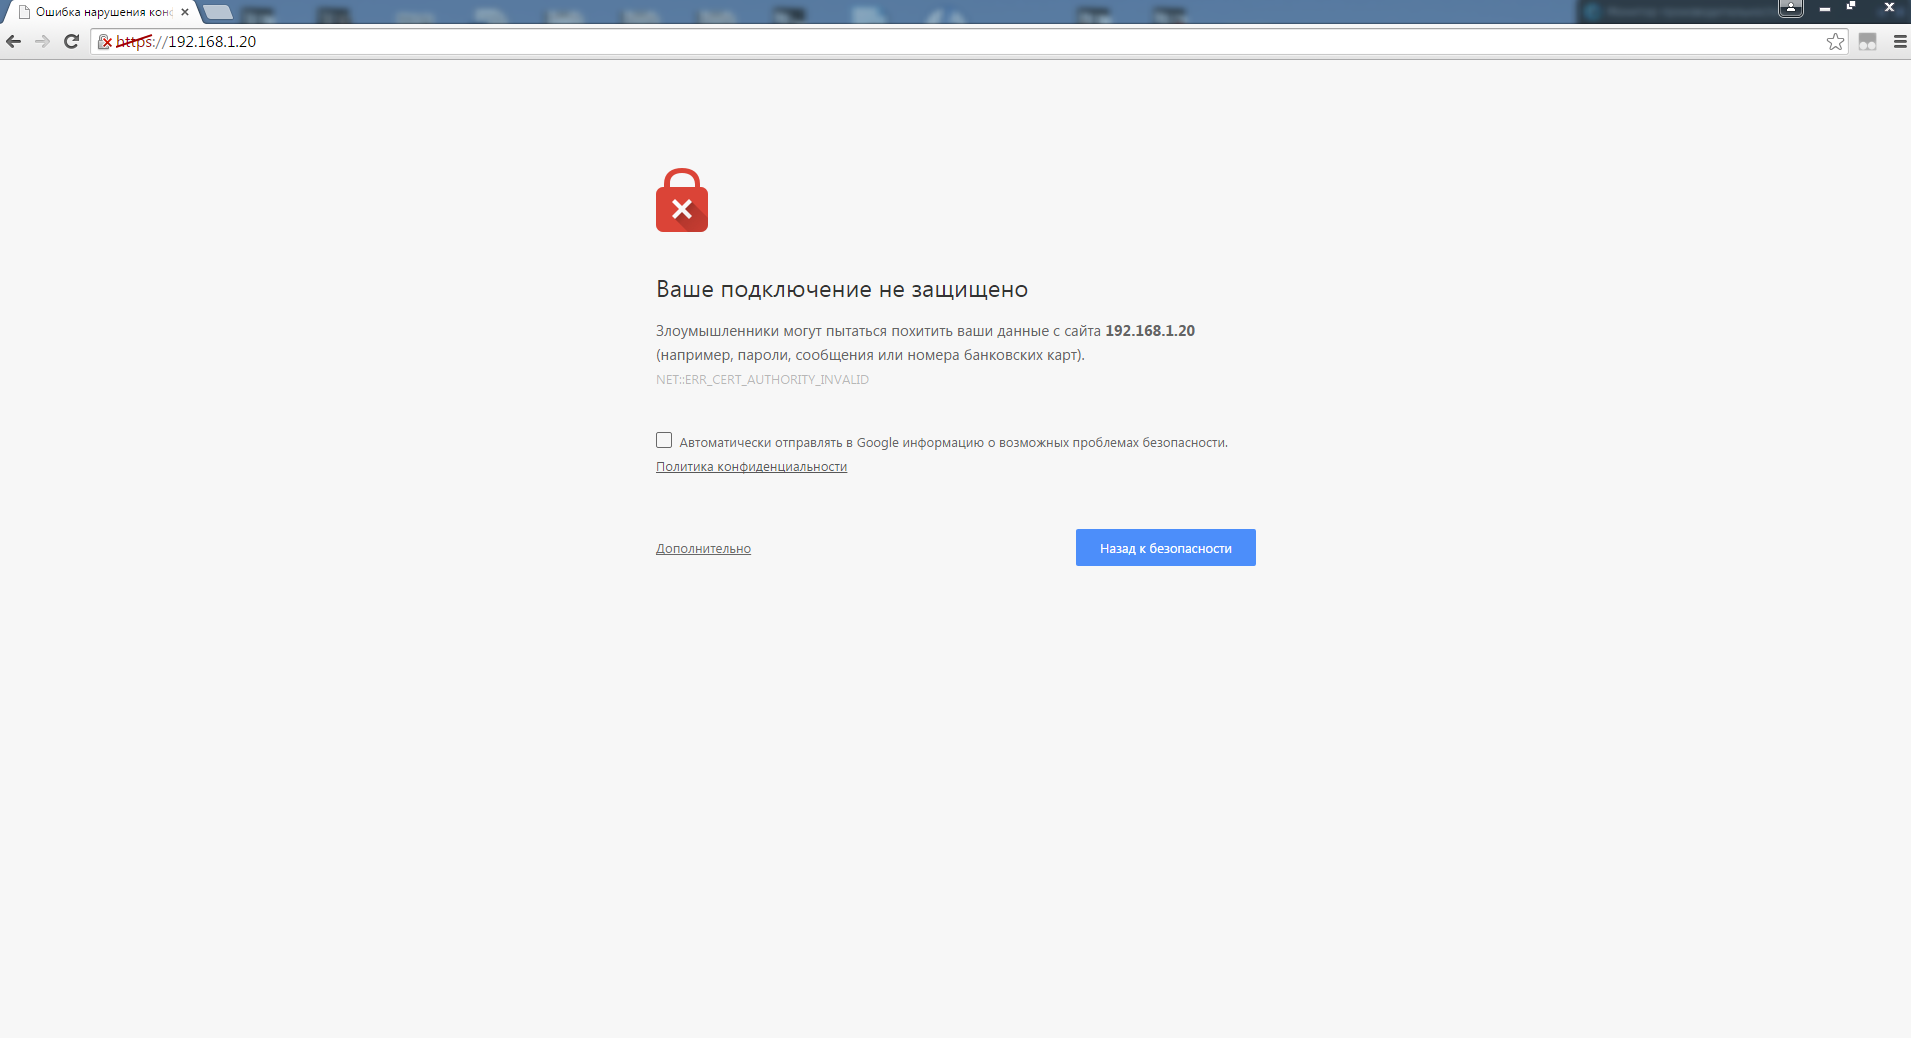Restore down the browser window

(1851, 7)
